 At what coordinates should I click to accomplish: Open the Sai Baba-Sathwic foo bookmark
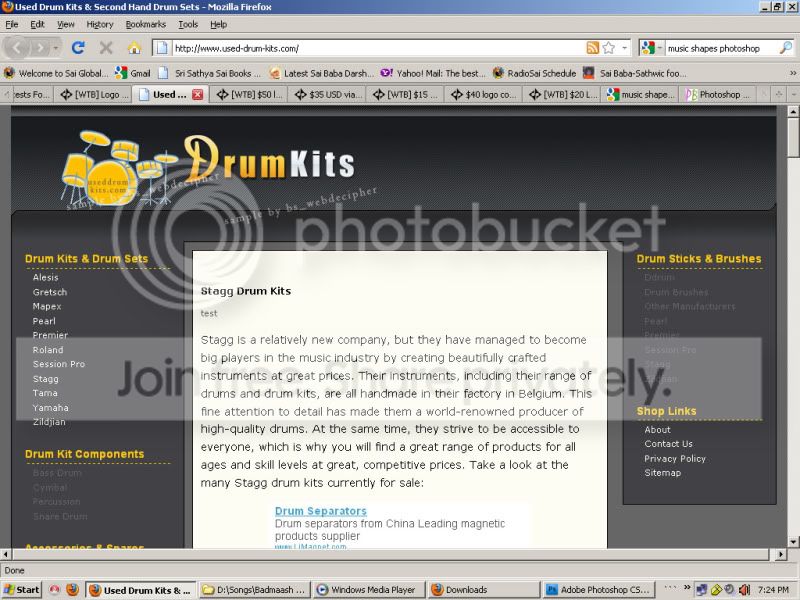635,73
